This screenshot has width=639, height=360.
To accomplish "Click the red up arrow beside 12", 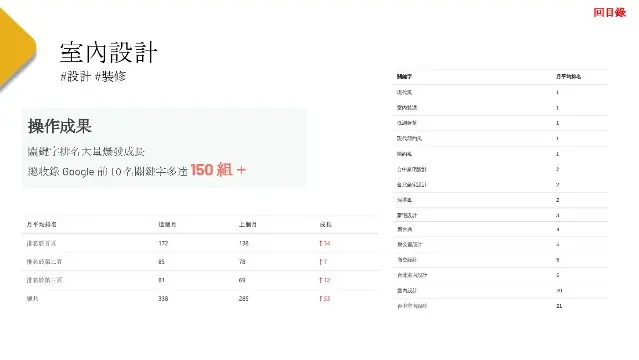I will (x=321, y=280).
